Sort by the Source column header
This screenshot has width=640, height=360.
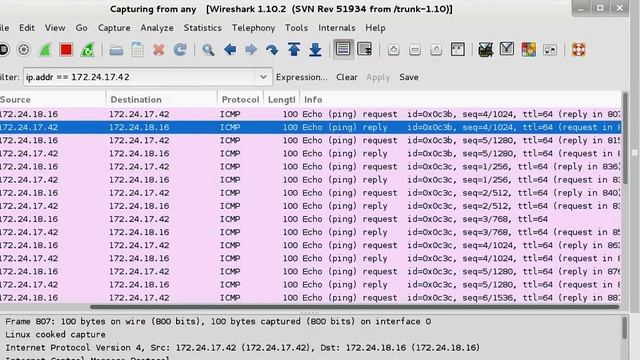point(52,100)
